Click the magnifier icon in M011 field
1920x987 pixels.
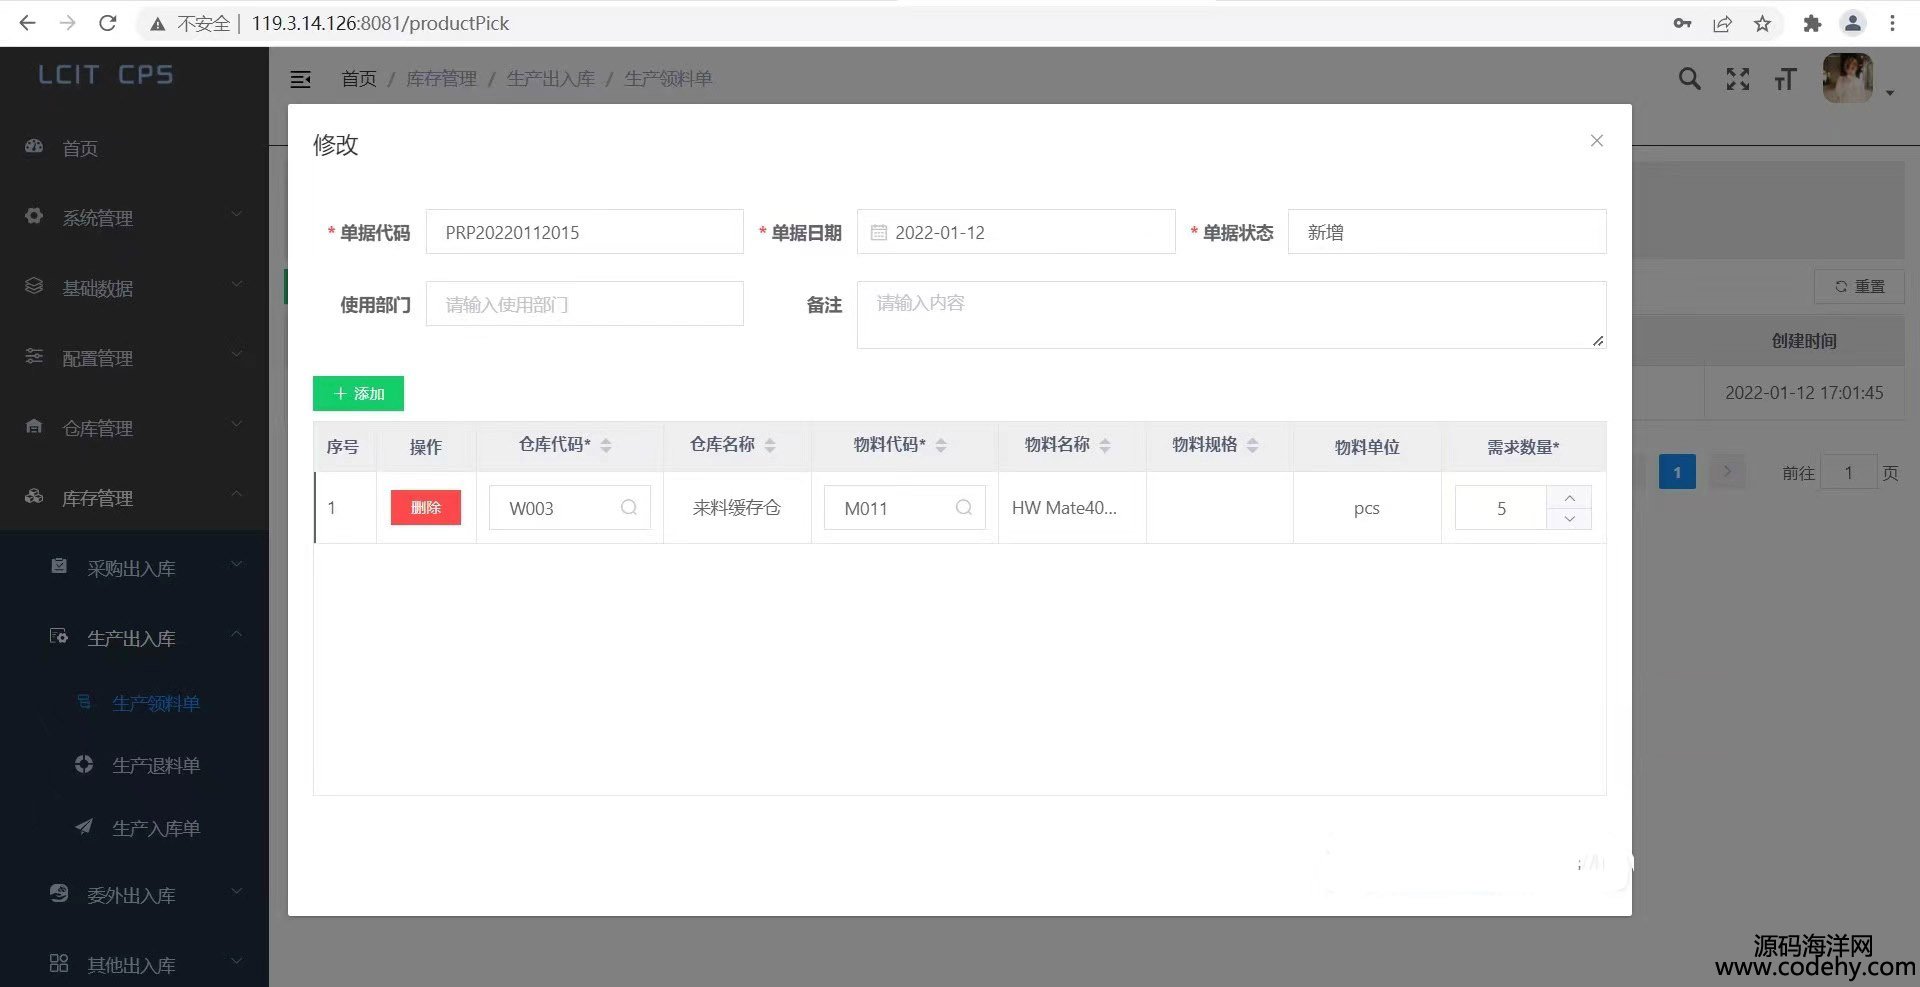[x=964, y=507]
